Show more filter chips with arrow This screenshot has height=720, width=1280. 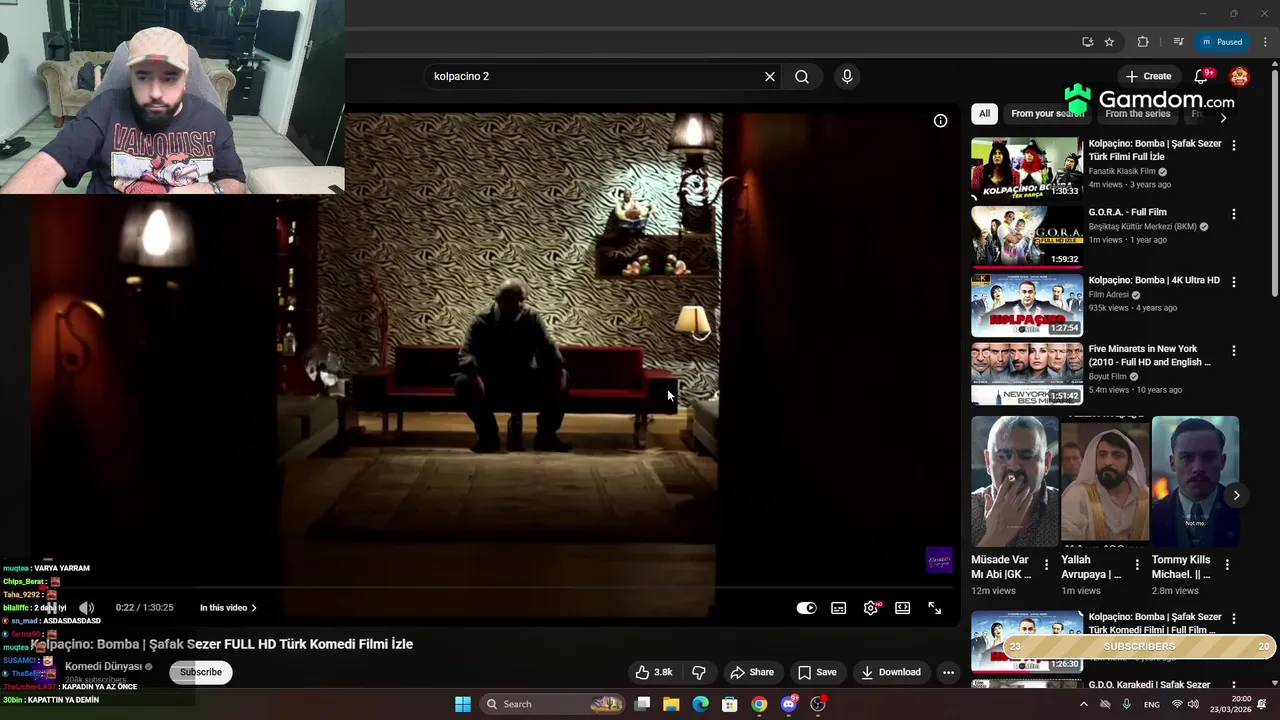tap(1223, 118)
